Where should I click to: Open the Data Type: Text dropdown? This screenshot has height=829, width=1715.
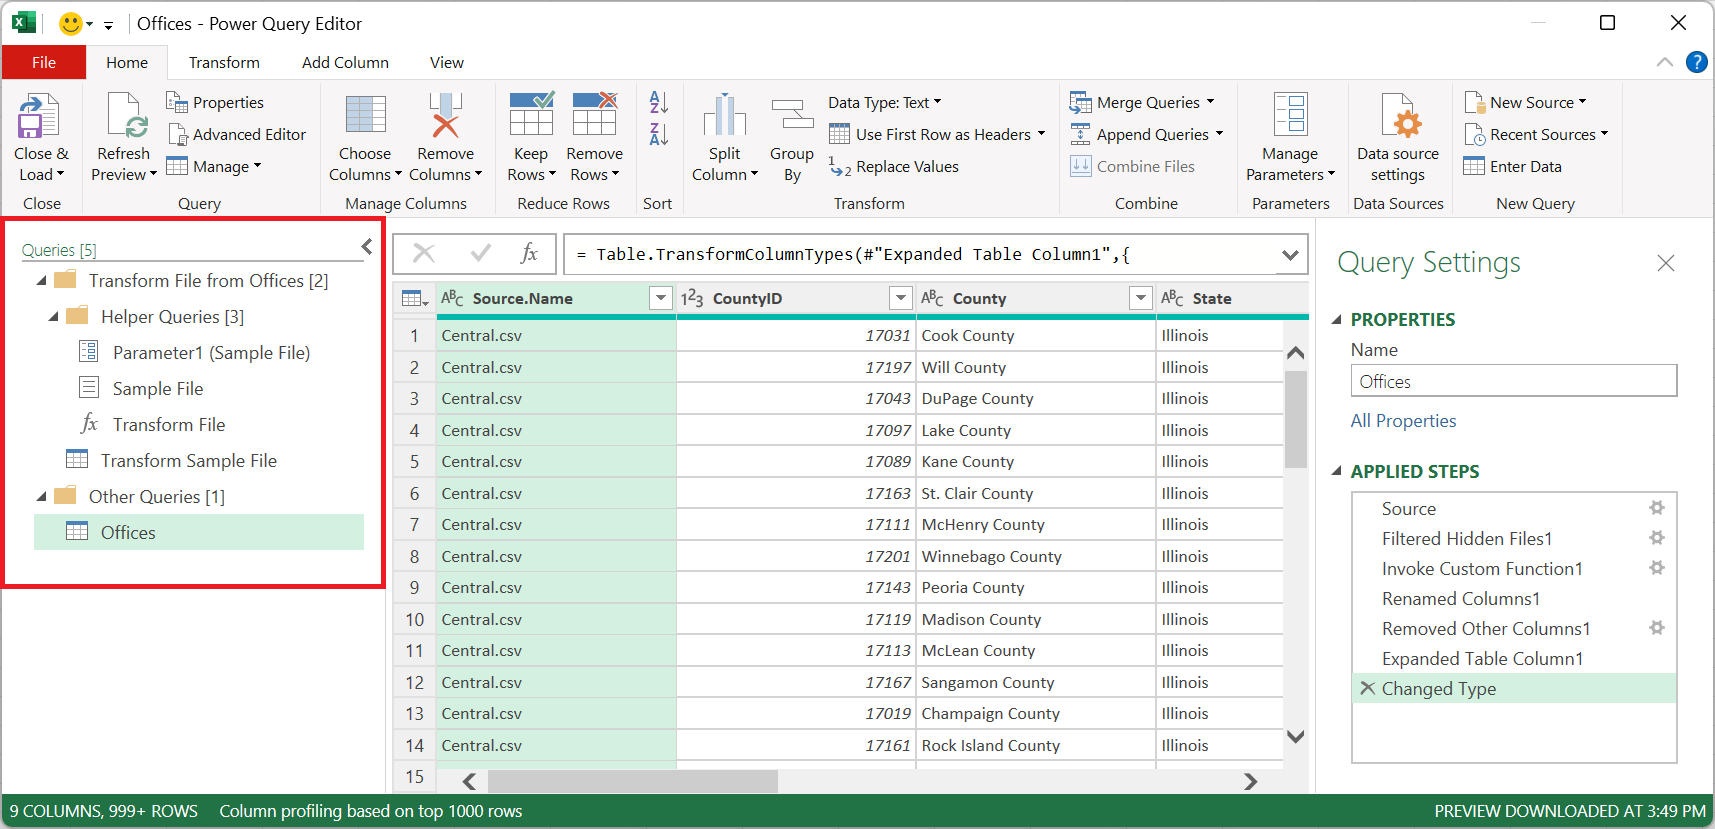885,102
